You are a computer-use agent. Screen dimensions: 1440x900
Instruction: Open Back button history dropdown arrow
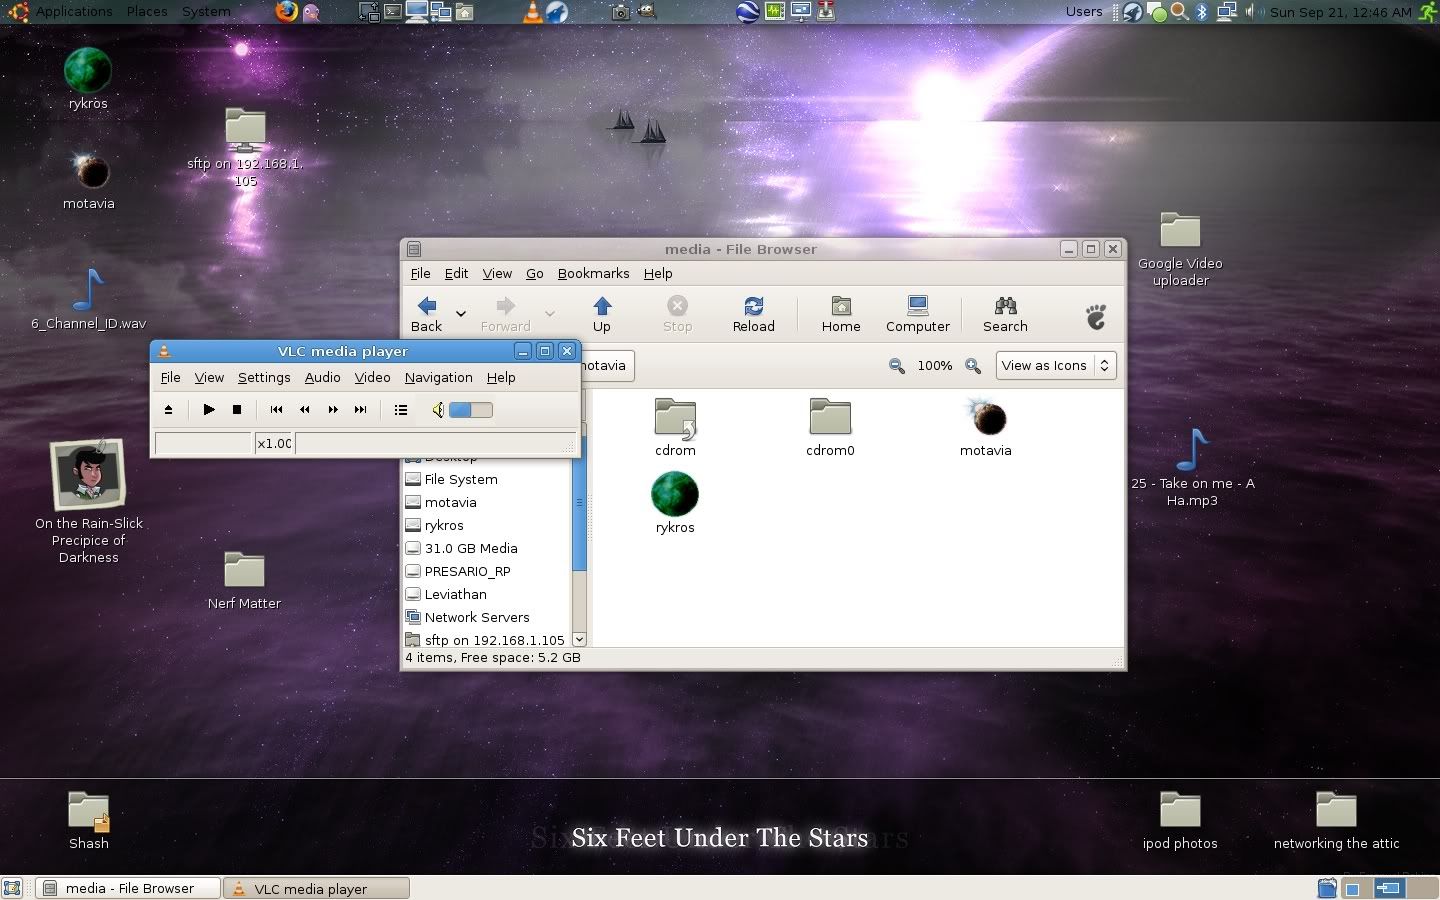(461, 314)
